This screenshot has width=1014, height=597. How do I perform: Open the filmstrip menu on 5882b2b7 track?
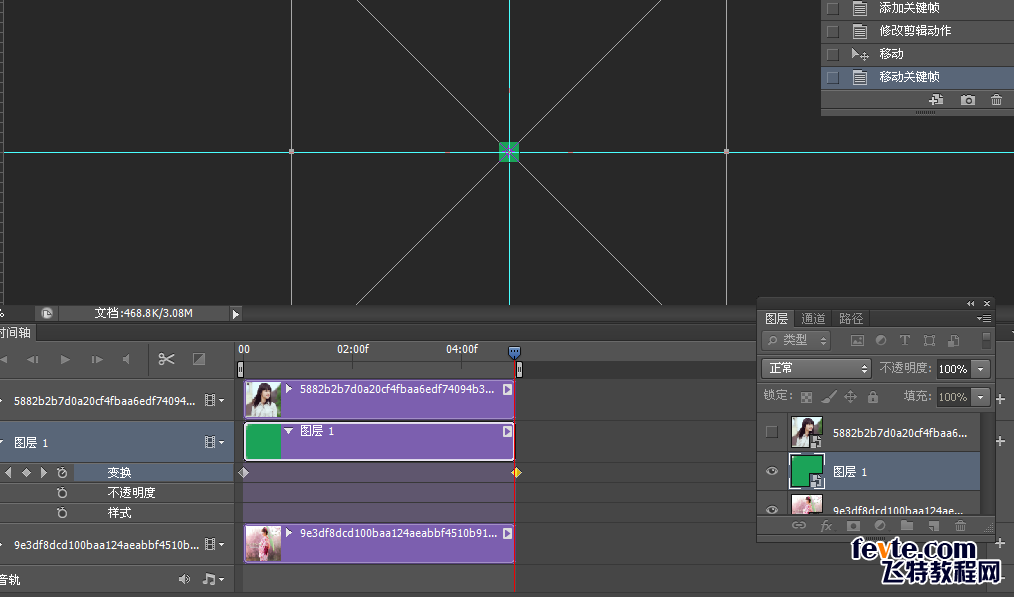(215, 401)
